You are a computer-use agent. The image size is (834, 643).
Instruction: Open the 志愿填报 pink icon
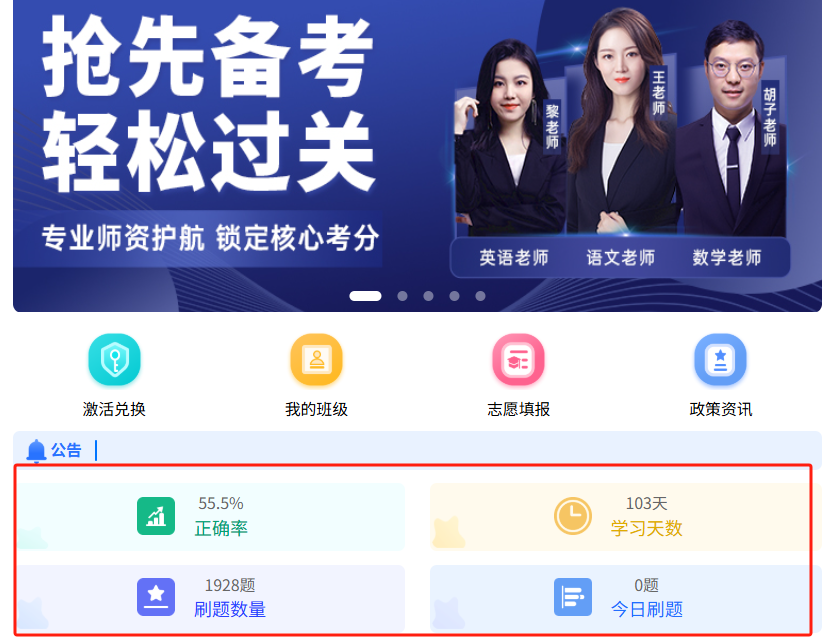[519, 360]
